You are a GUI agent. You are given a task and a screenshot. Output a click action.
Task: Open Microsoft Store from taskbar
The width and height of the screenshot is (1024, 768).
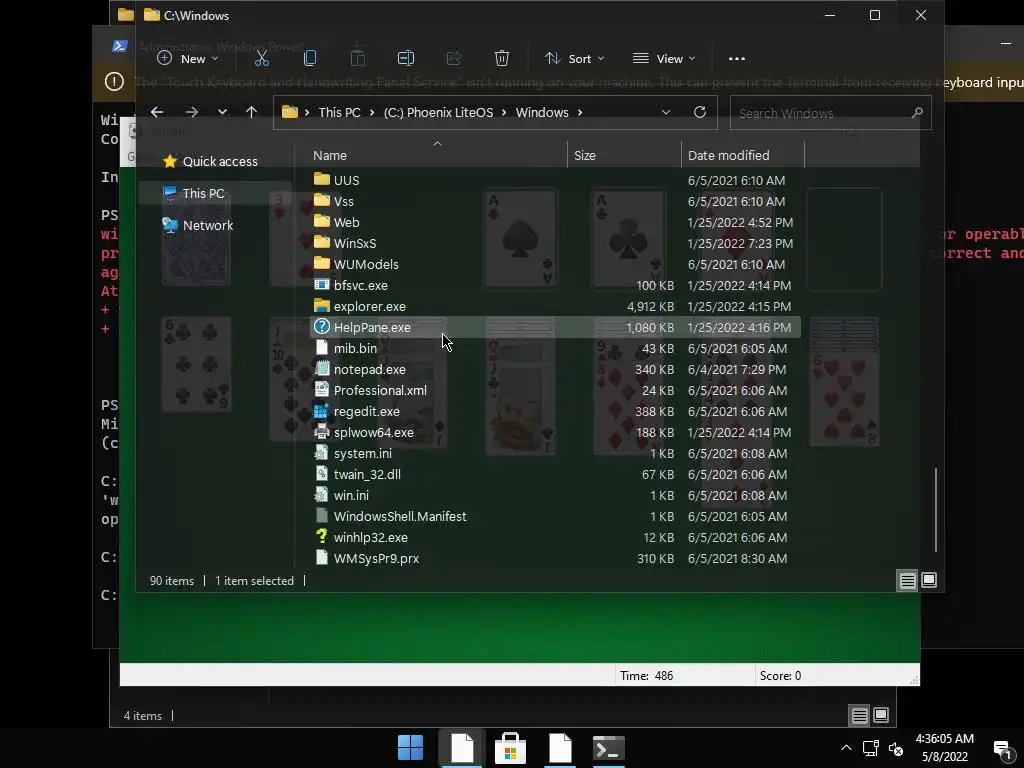click(510, 748)
